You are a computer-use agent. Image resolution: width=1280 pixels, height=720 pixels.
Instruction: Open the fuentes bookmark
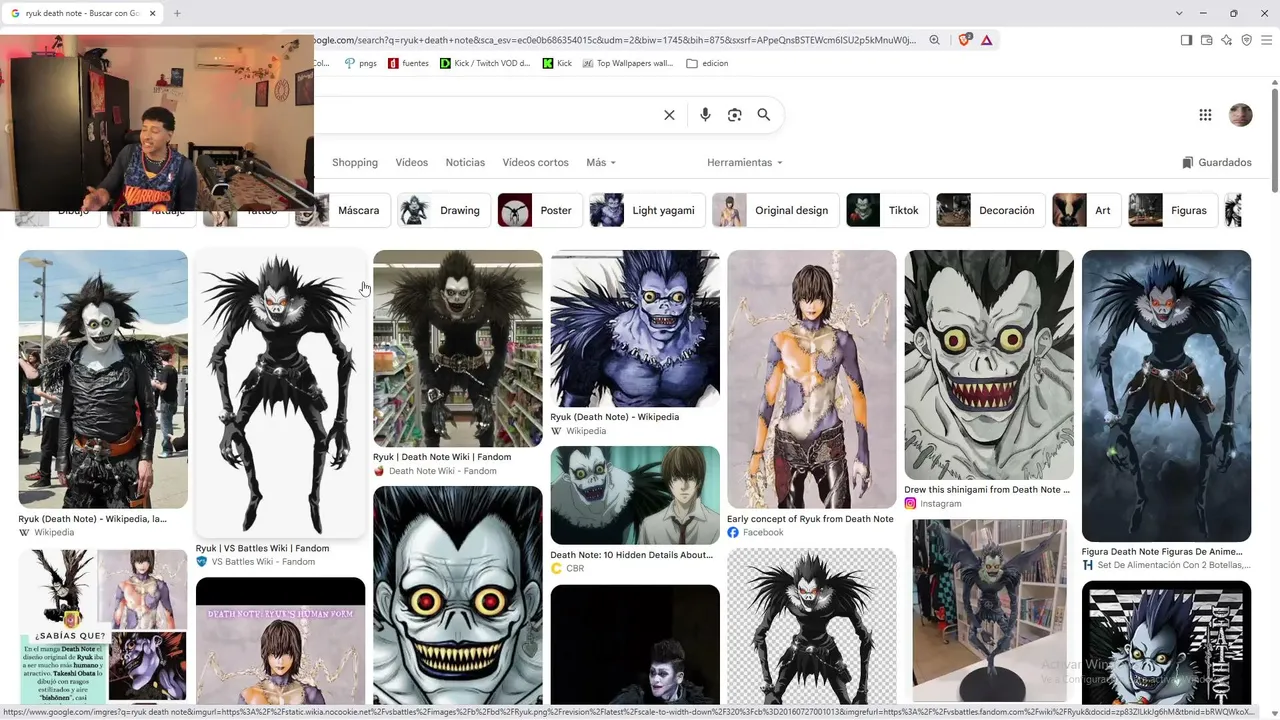coord(408,63)
